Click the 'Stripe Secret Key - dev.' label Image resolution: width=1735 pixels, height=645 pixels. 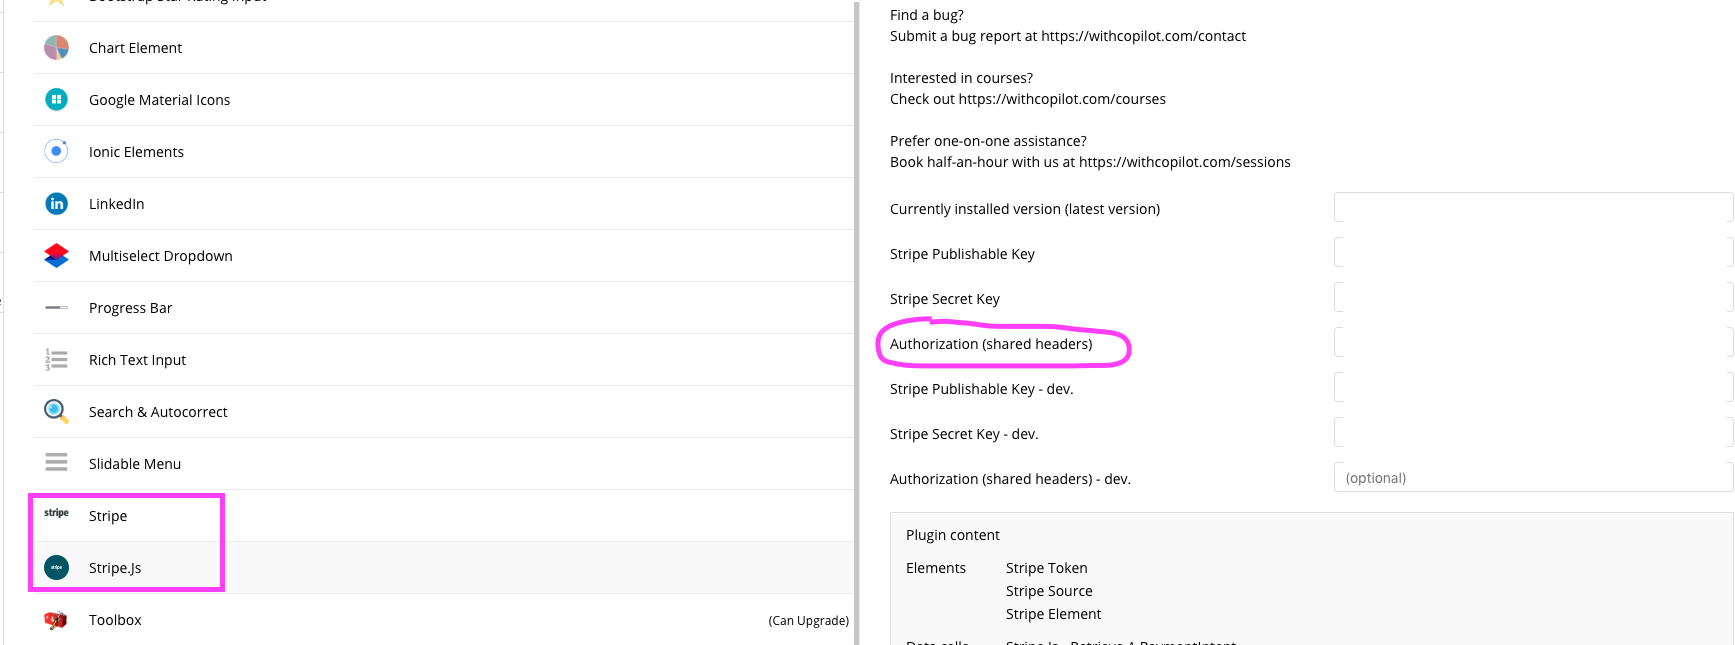[964, 434]
